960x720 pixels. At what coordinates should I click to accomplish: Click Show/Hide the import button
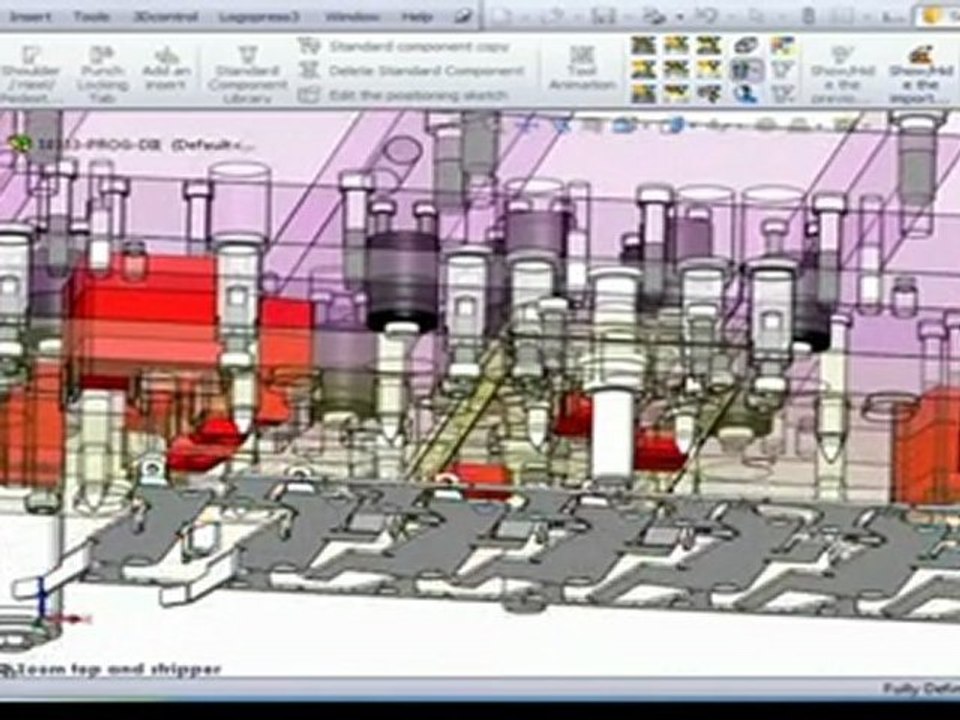pyautogui.click(x=922, y=73)
